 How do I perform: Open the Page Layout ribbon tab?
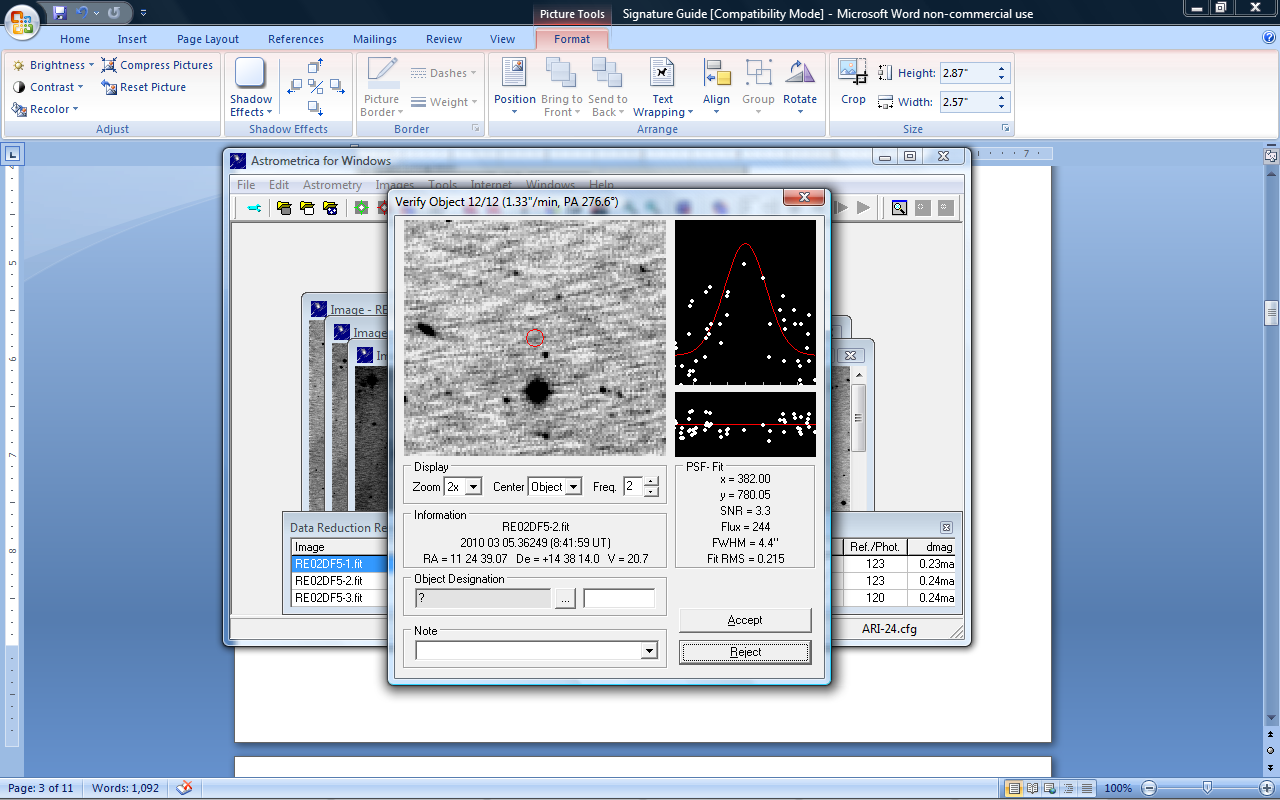tap(208, 39)
